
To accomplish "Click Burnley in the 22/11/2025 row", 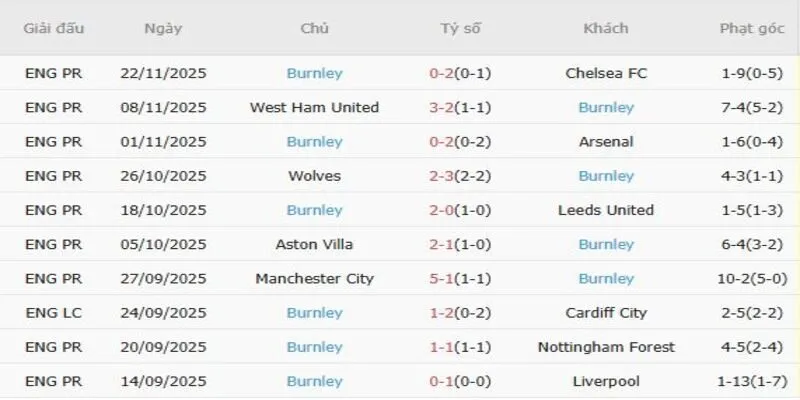I will tap(314, 73).
